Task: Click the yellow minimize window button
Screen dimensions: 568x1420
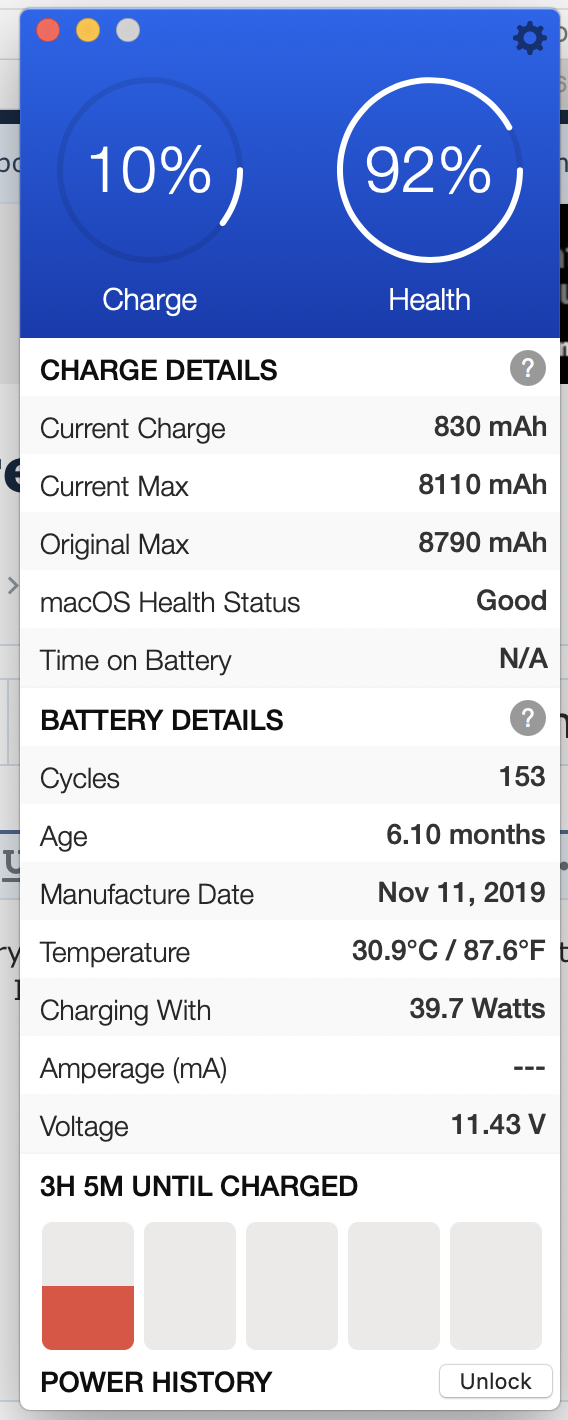Action: click(88, 30)
